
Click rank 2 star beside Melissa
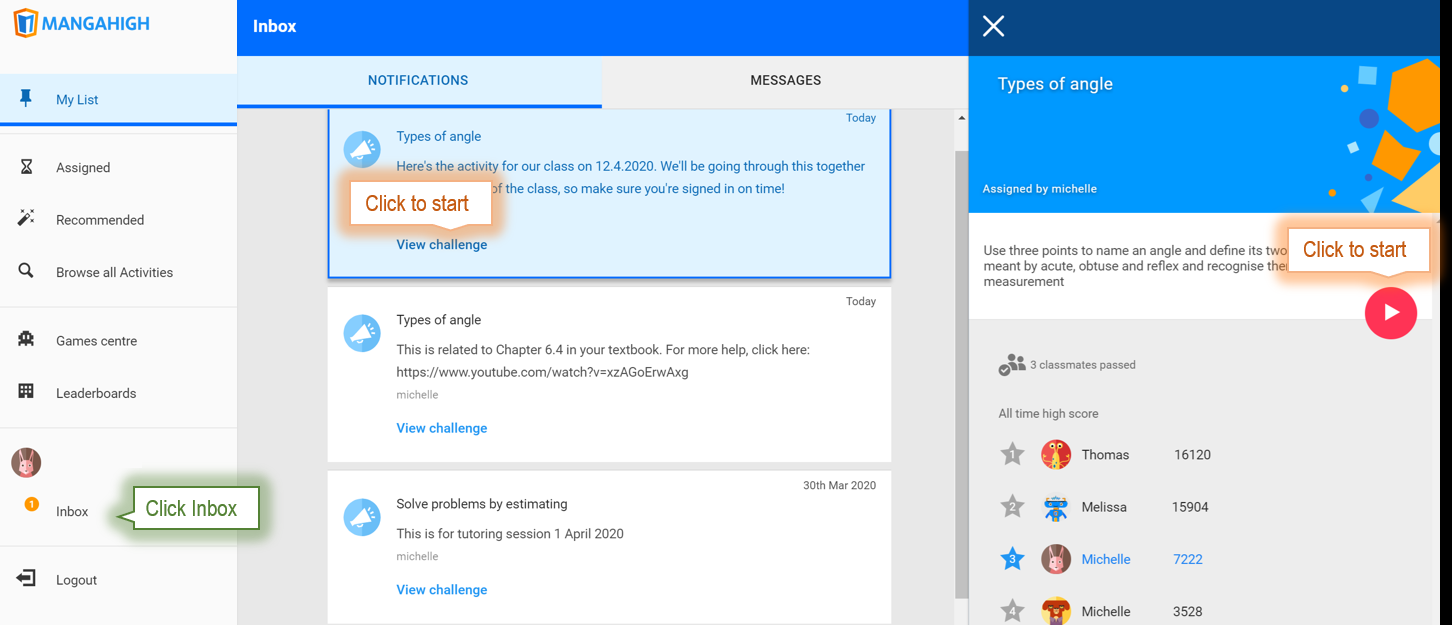tap(1012, 506)
